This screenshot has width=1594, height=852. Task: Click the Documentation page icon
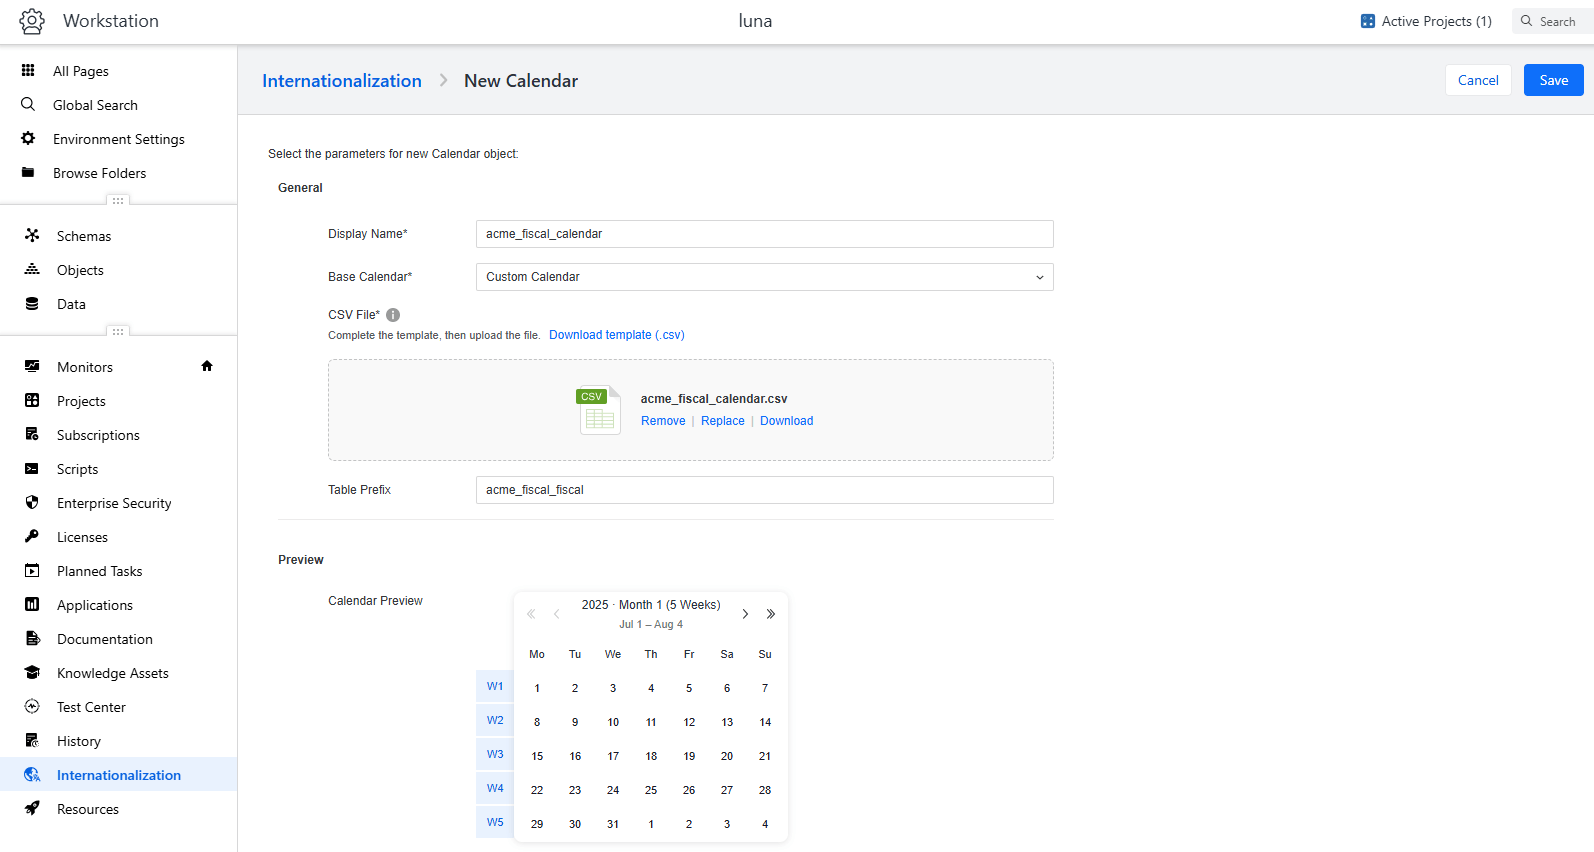tap(32, 638)
